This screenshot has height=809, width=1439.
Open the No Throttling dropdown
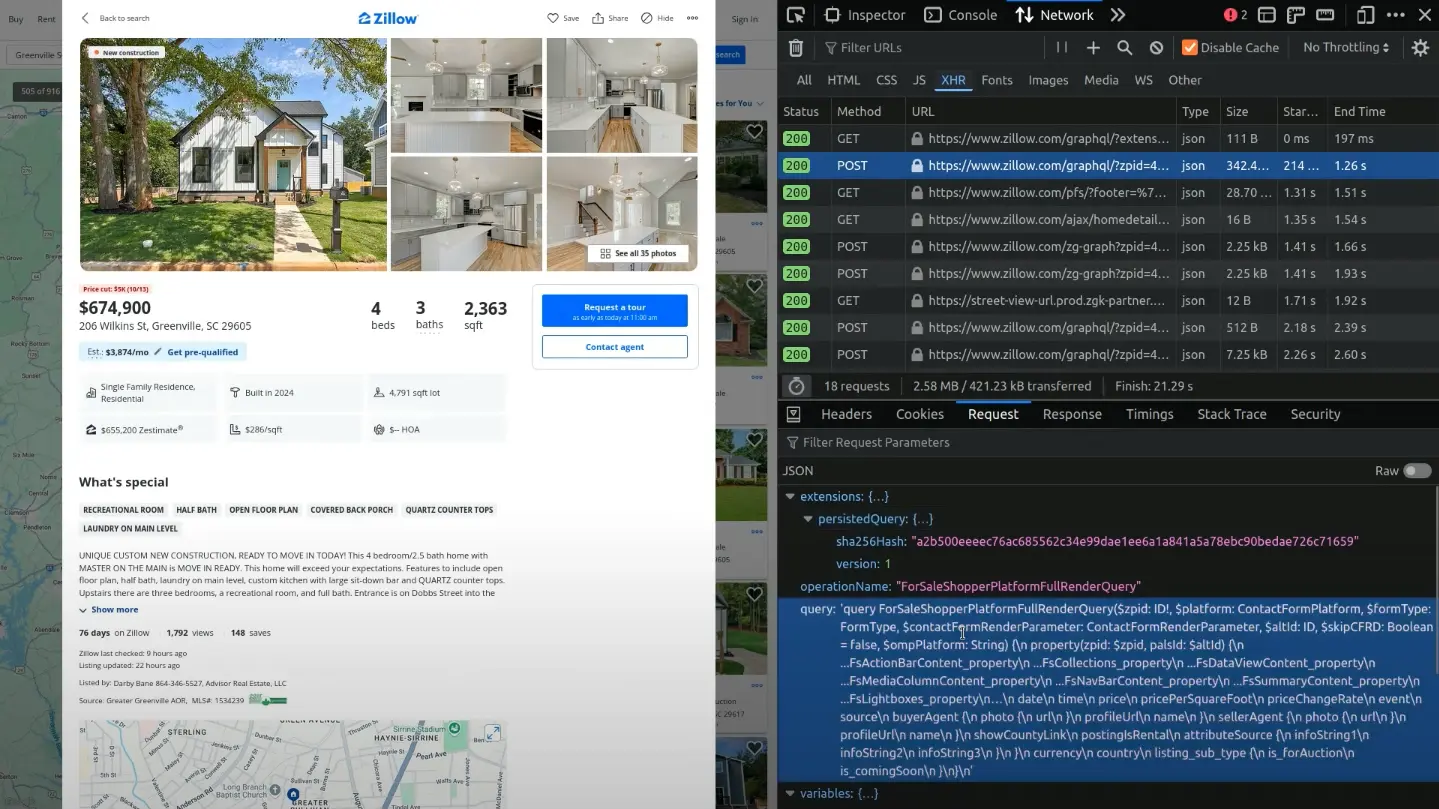(x=1345, y=48)
